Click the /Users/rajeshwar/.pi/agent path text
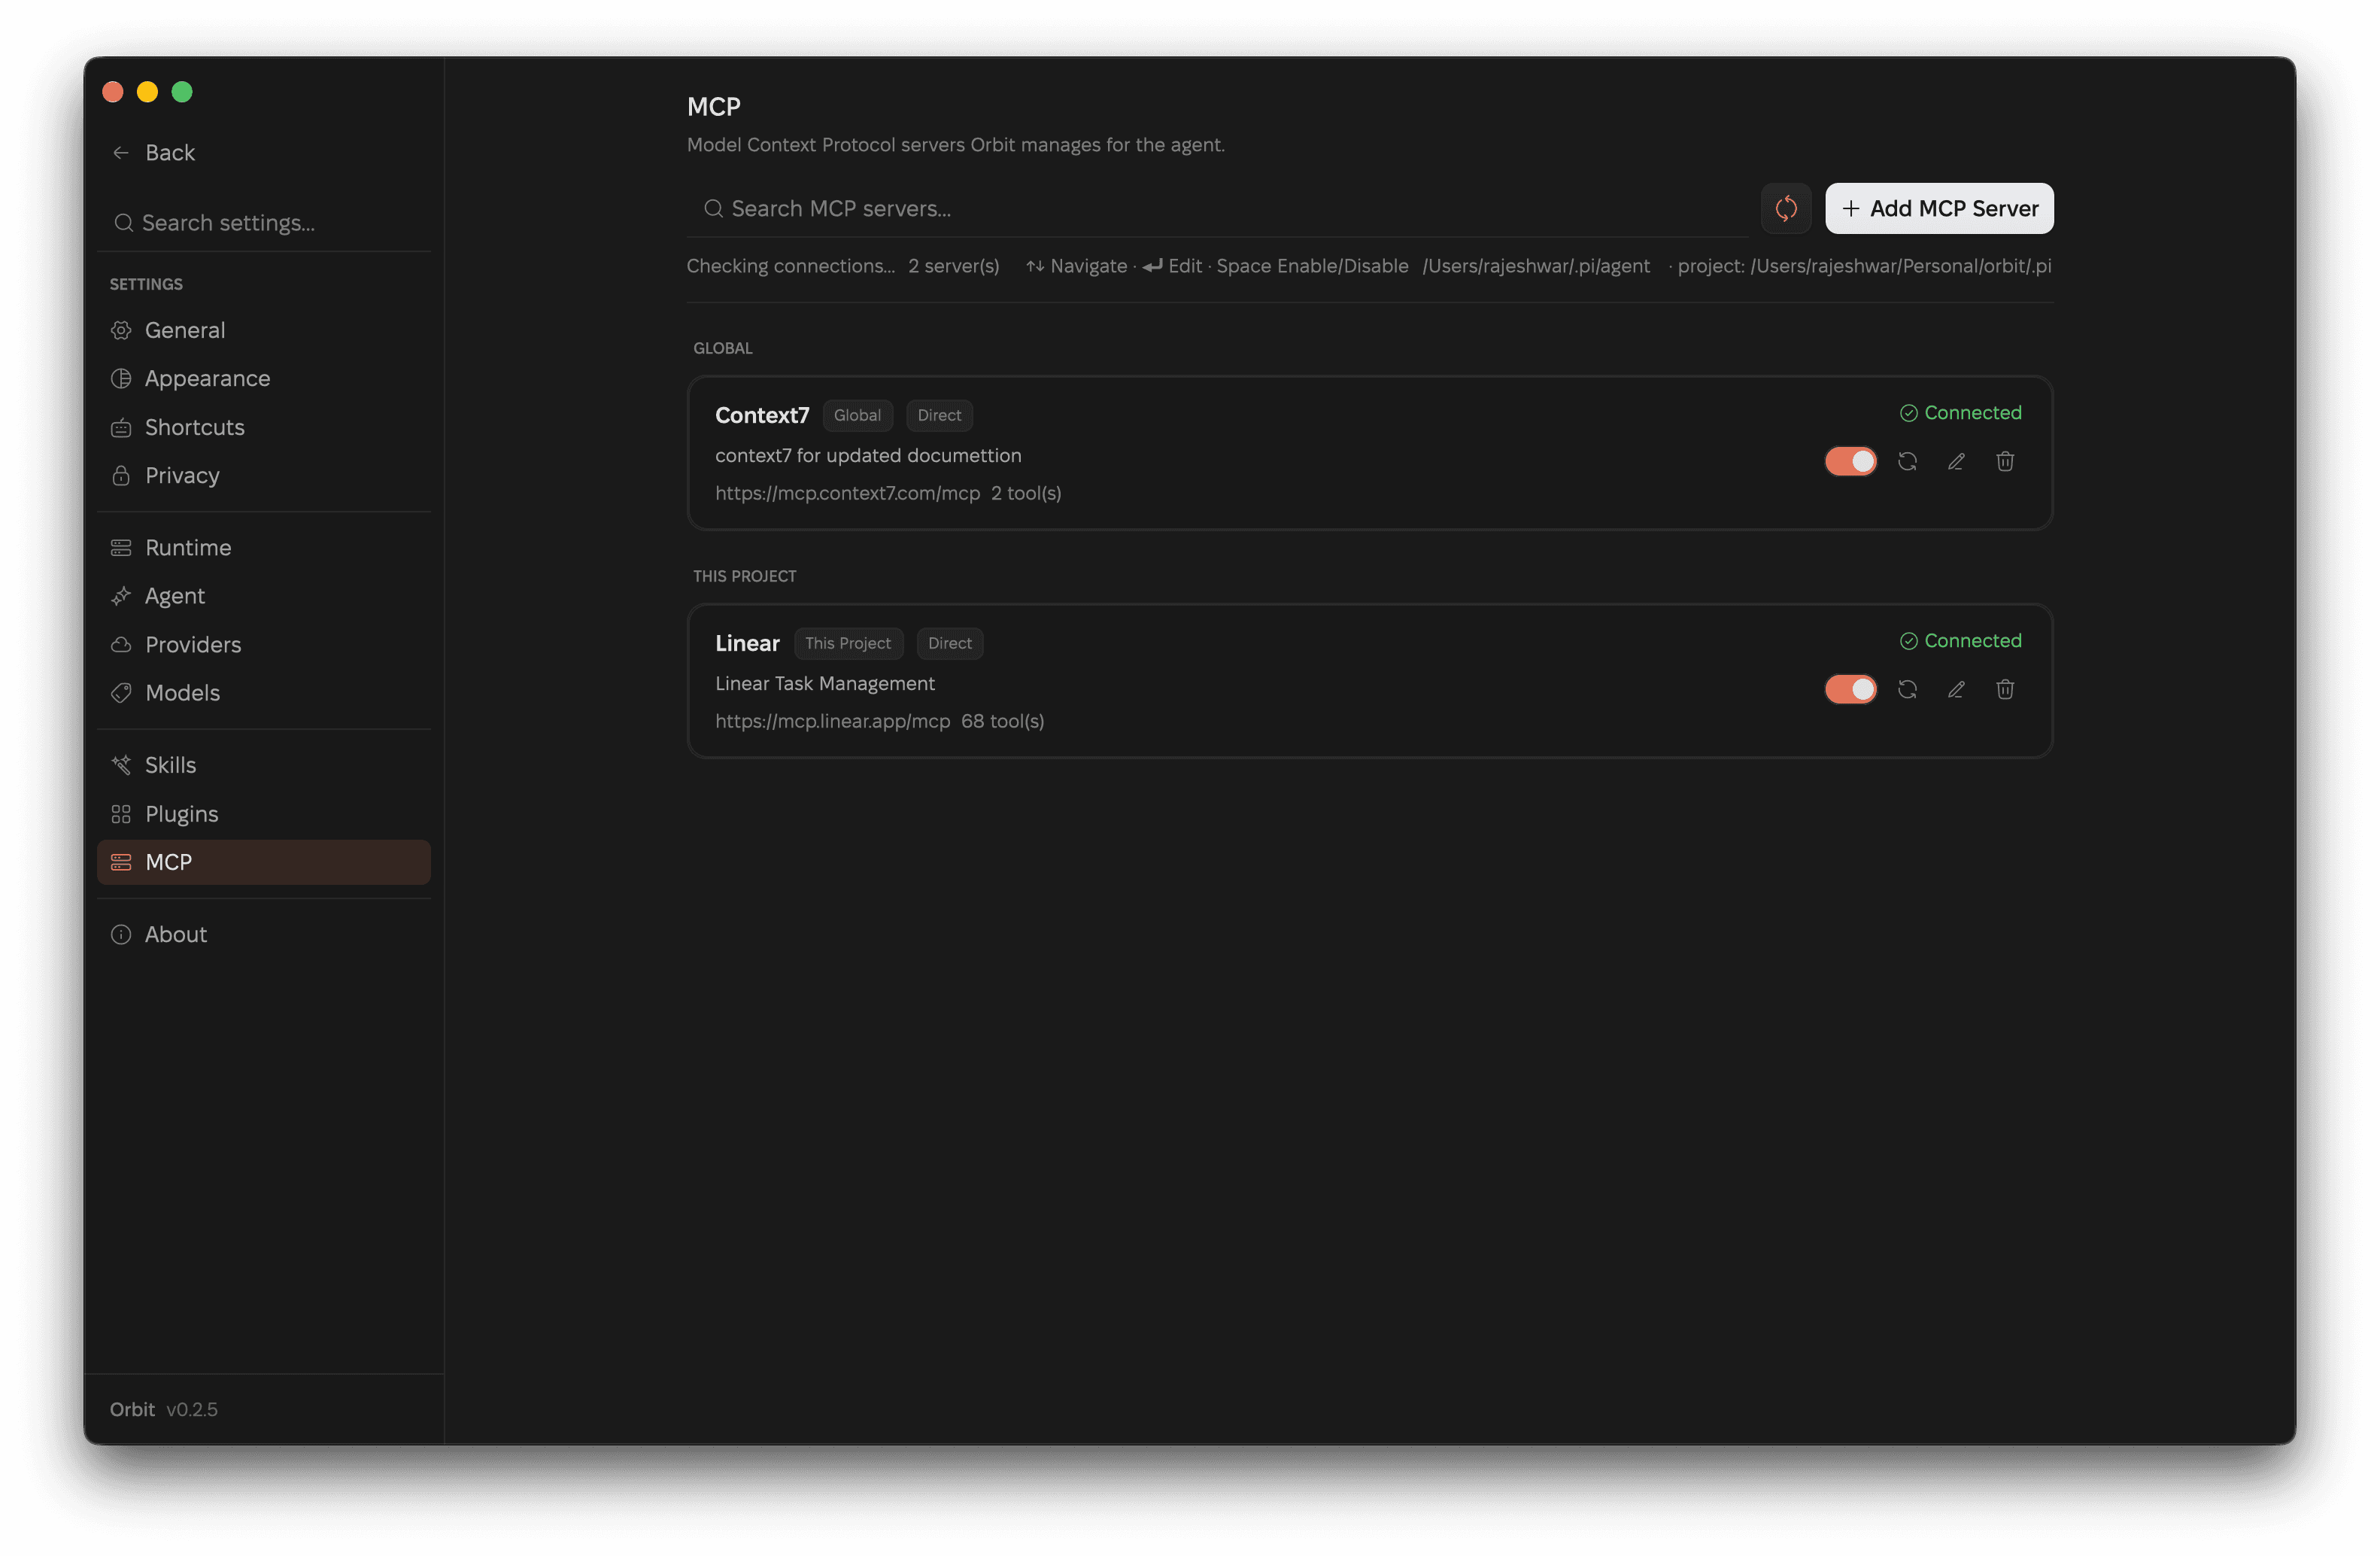This screenshot has width=2380, height=1556. pos(1536,265)
